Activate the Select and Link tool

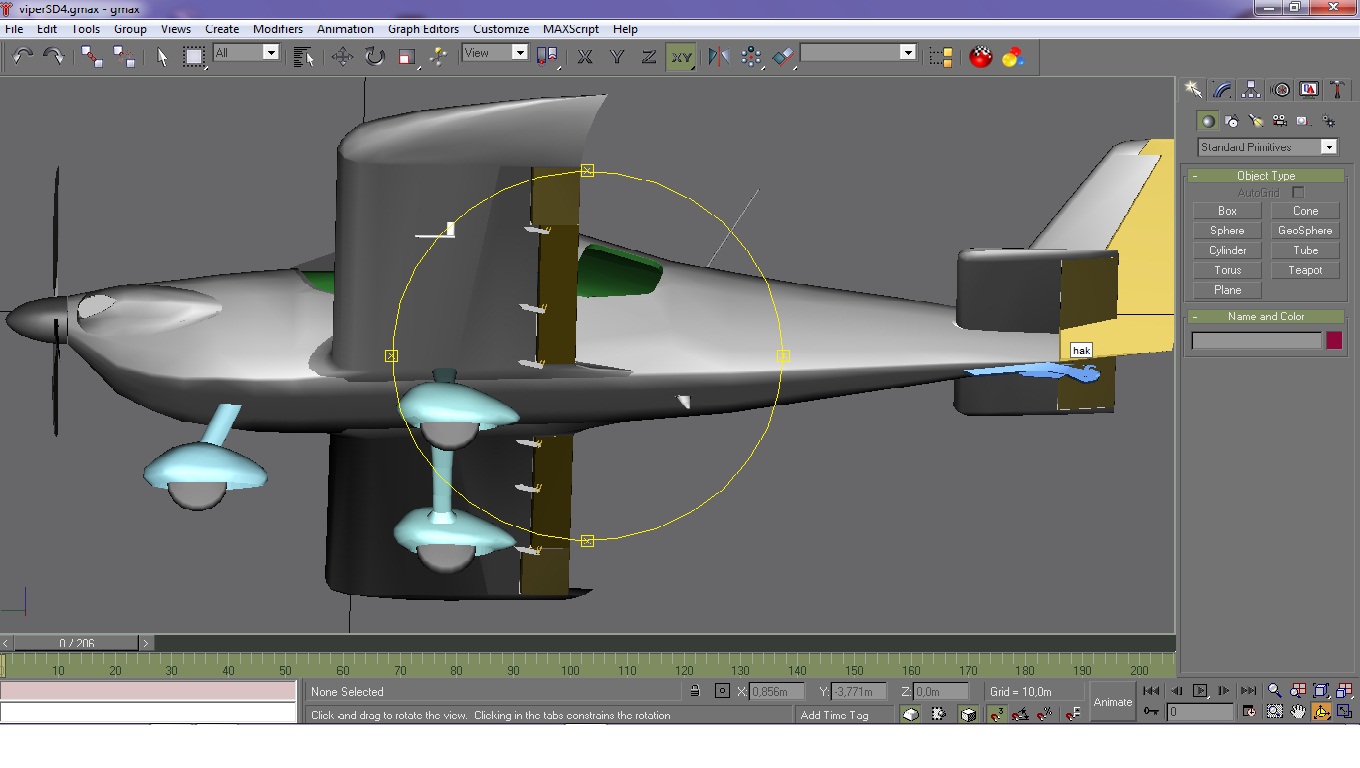coord(93,57)
